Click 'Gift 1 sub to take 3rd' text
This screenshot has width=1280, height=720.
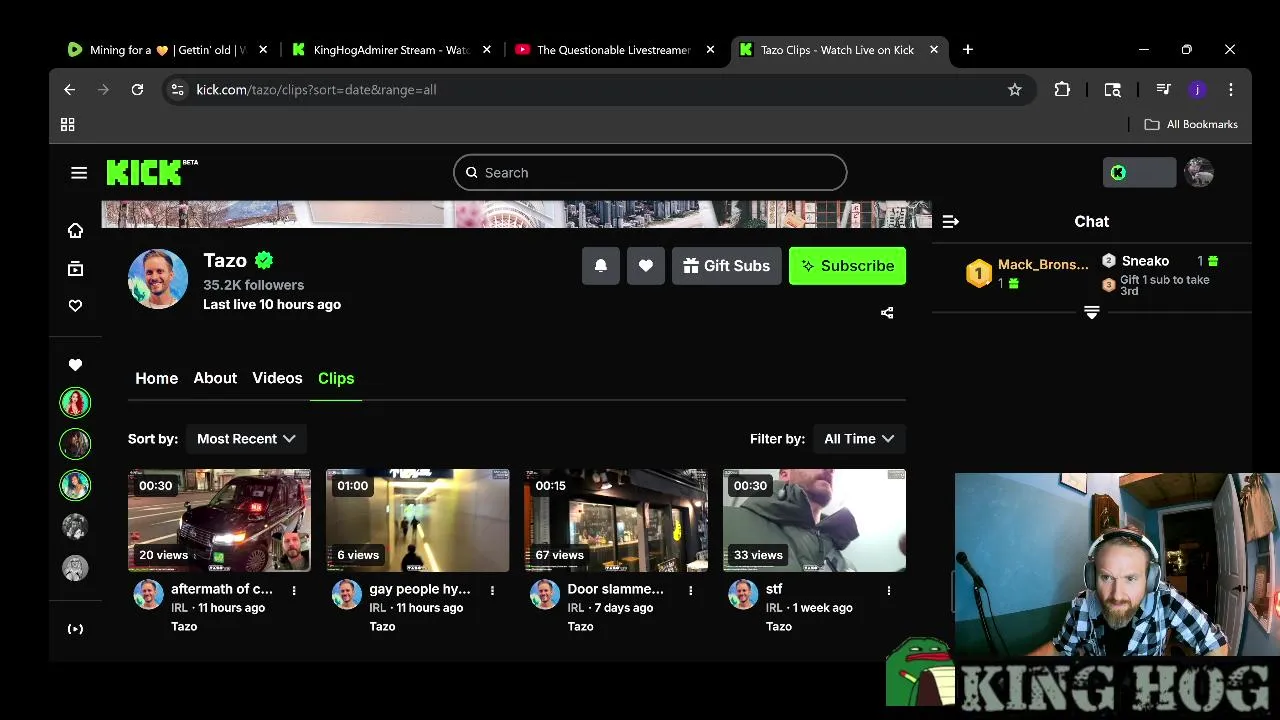point(1165,285)
